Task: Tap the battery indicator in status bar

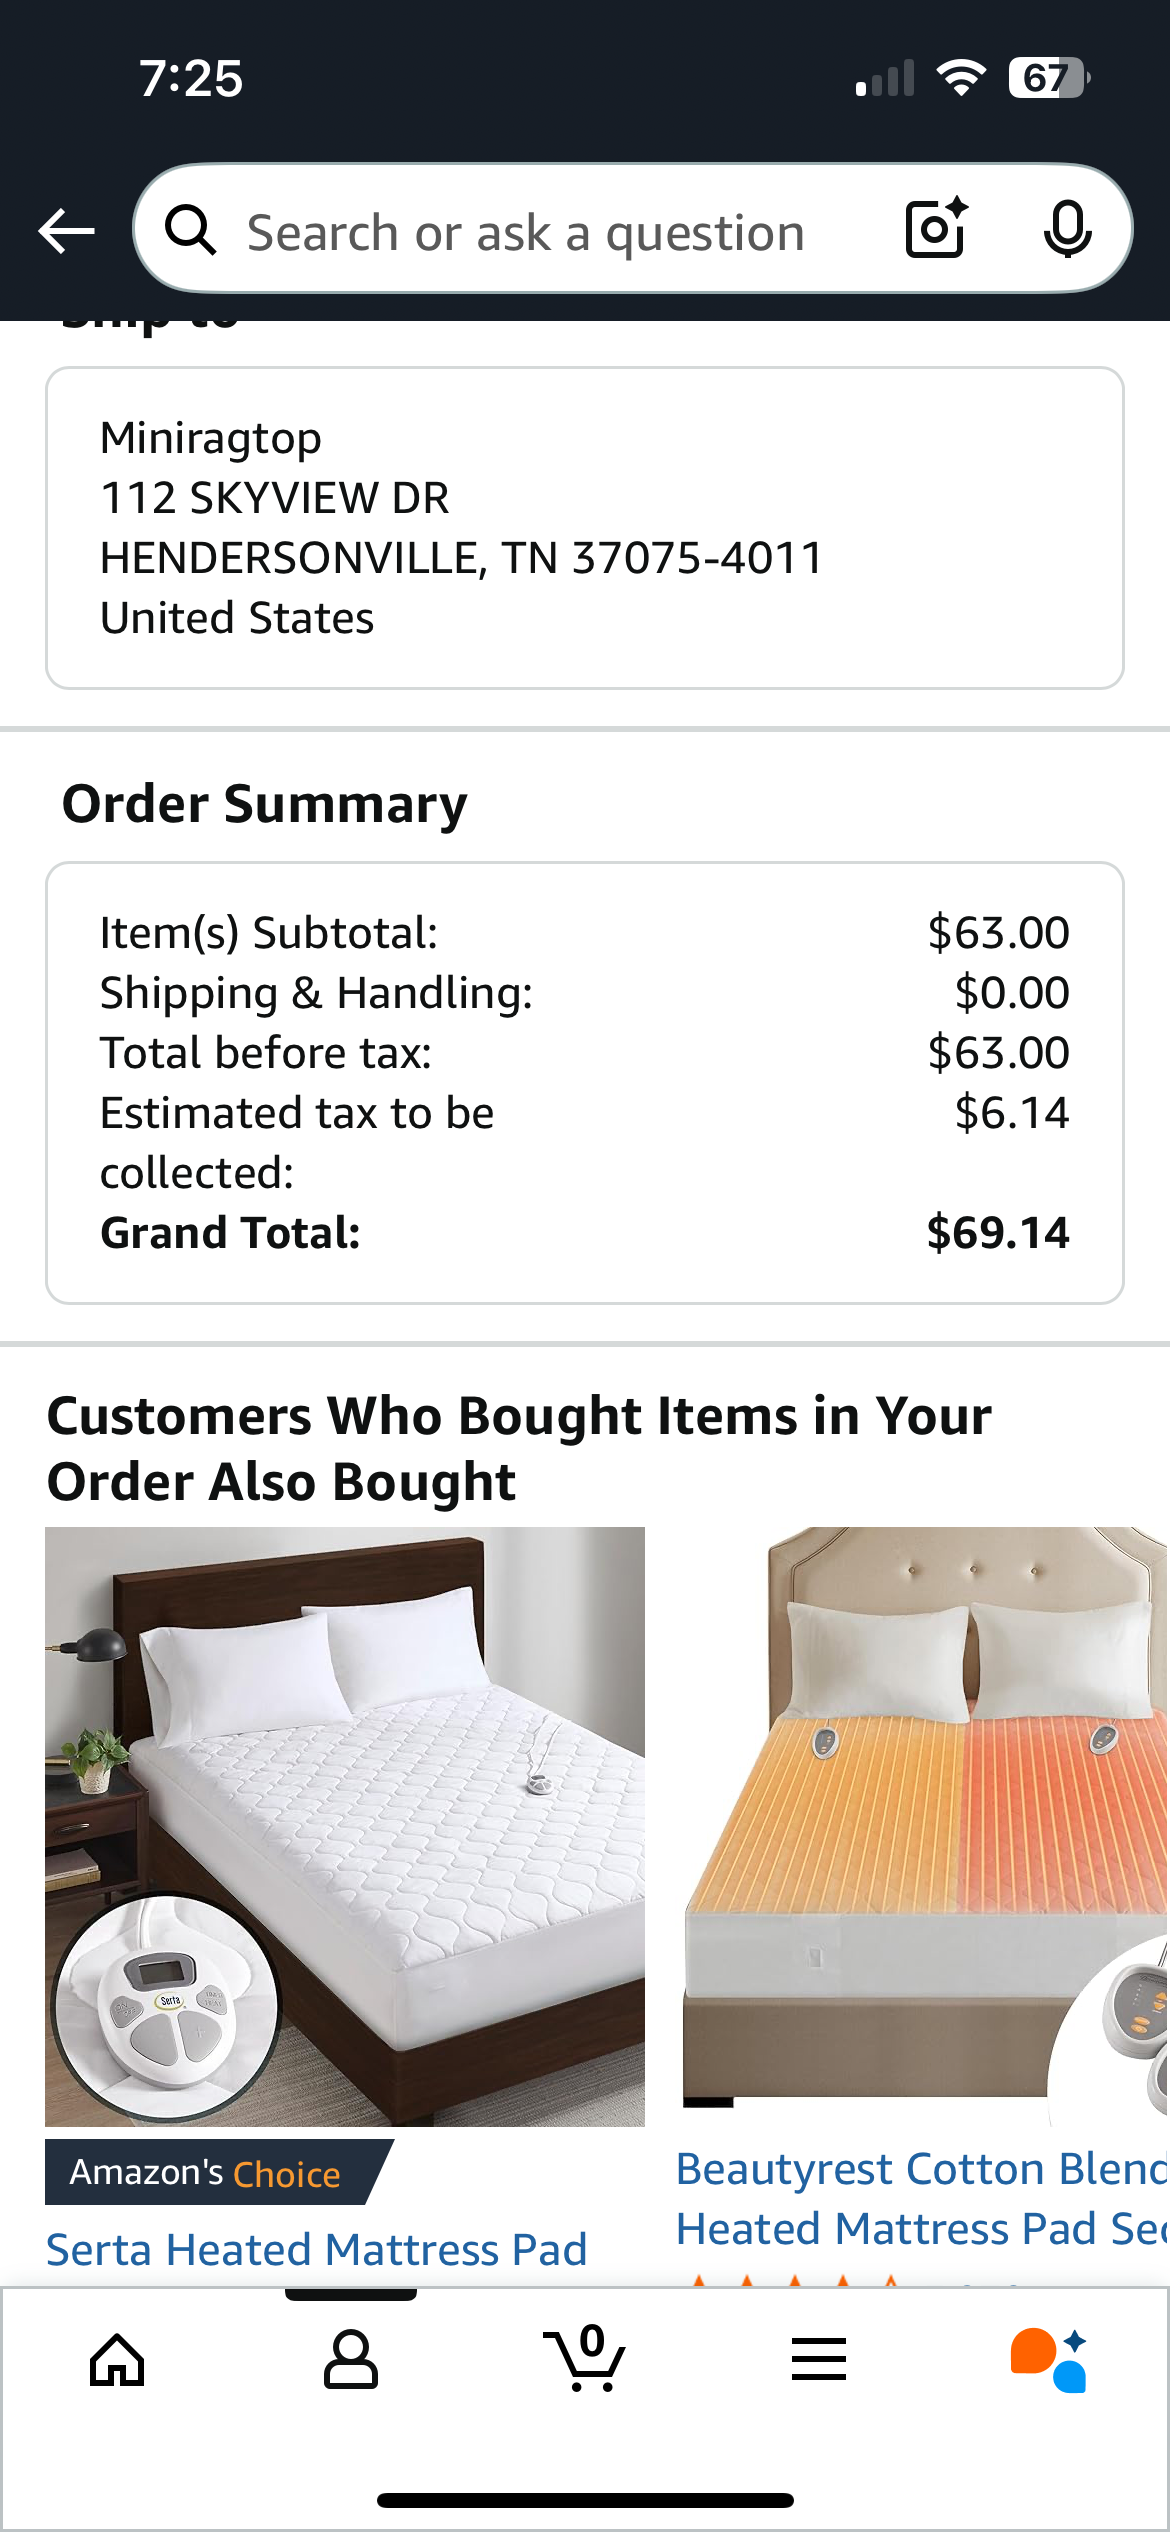Action: [1049, 77]
